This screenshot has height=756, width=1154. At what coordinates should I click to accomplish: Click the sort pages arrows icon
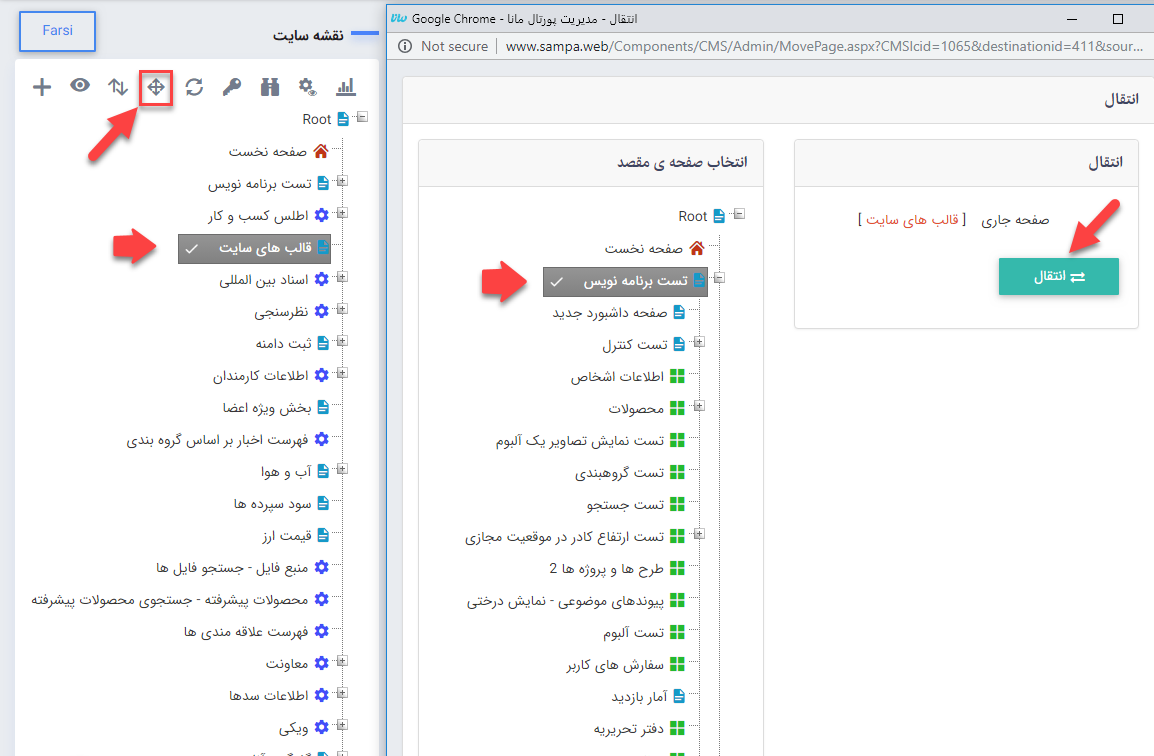pyautogui.click(x=118, y=87)
